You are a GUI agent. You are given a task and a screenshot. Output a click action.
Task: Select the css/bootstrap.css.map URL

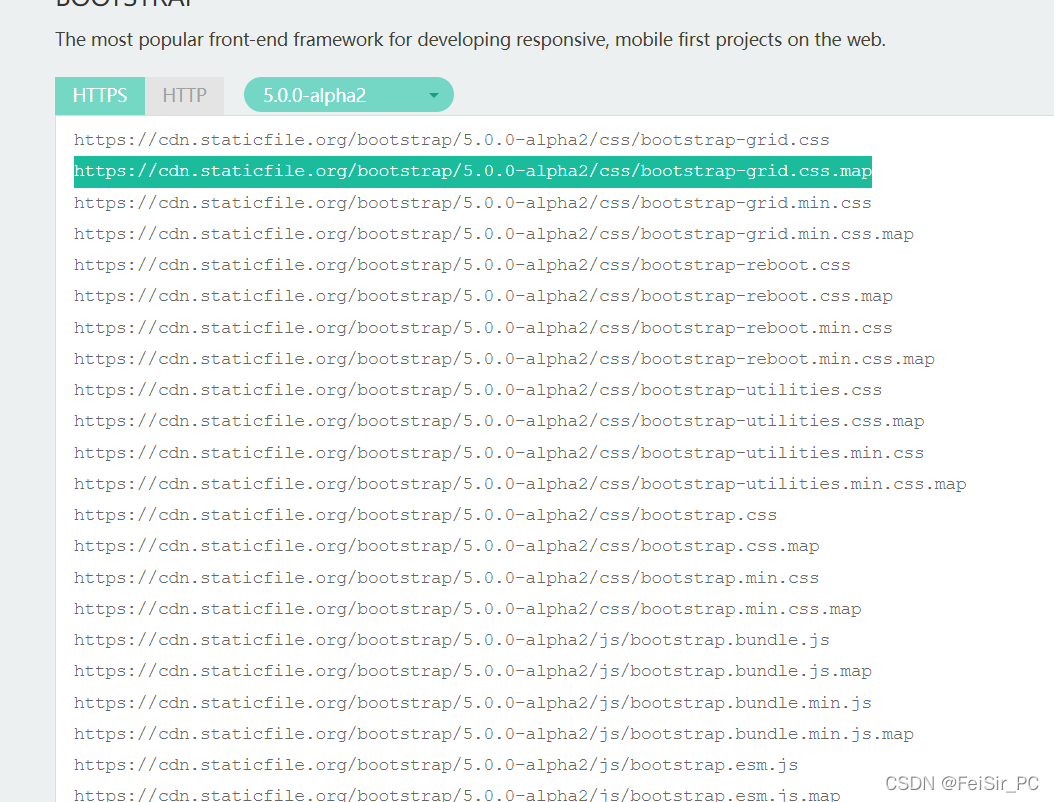[x=446, y=546]
